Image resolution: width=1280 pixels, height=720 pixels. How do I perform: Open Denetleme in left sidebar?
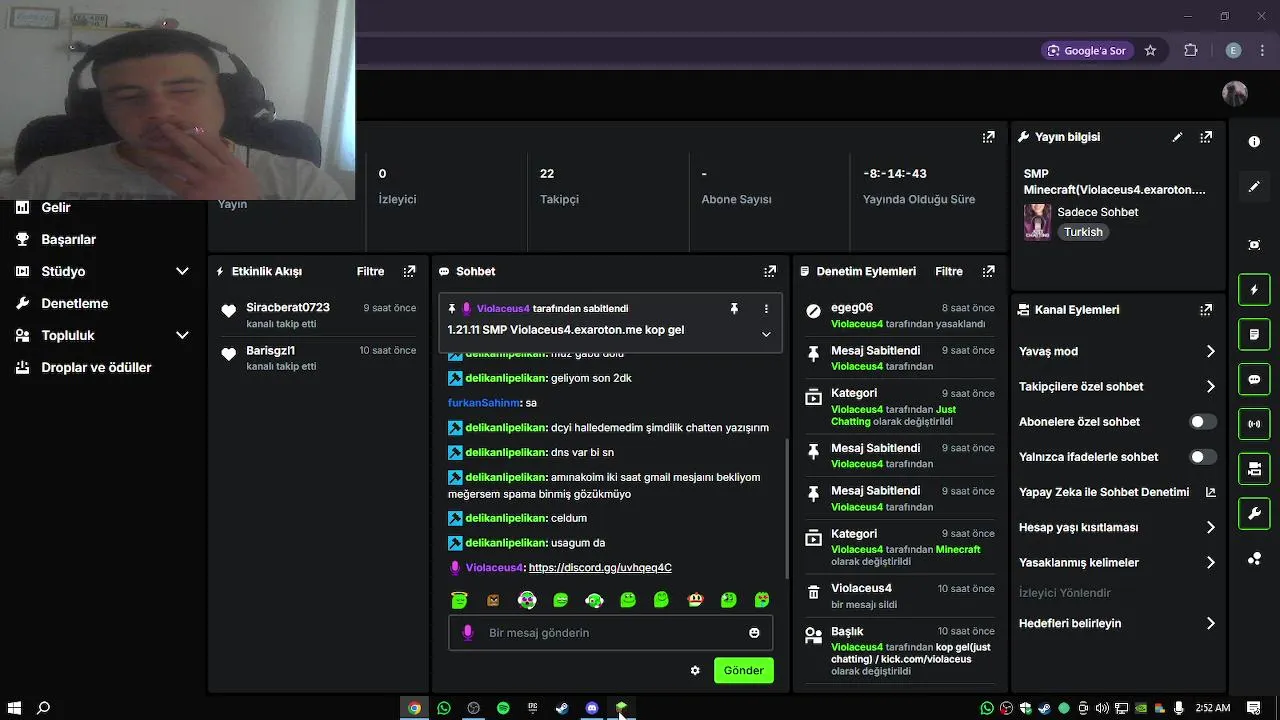click(74, 303)
